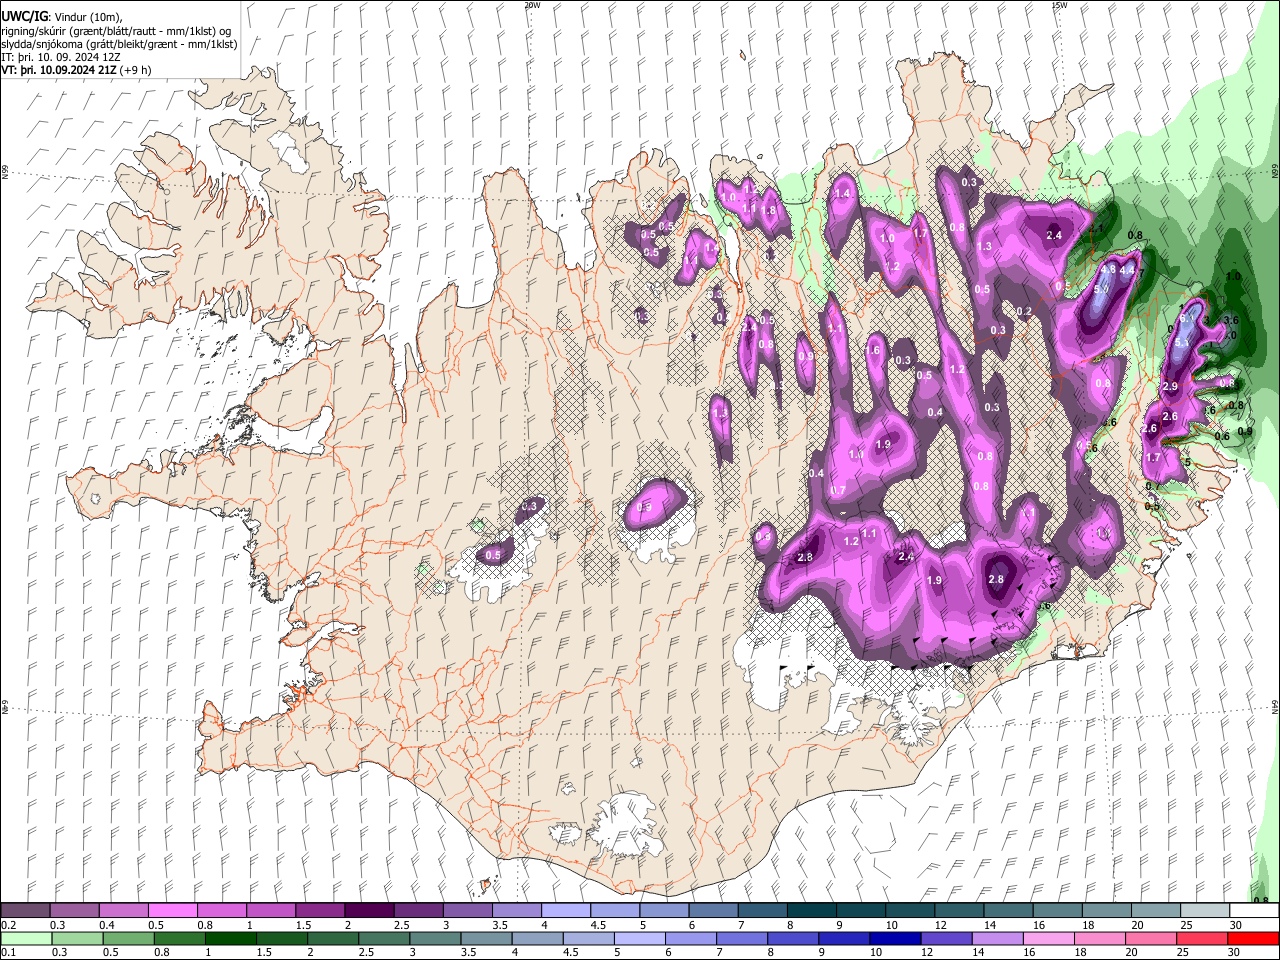
Task: Select bottom-row dark green swatch 1 to 1.5
Action: [x=230, y=939]
